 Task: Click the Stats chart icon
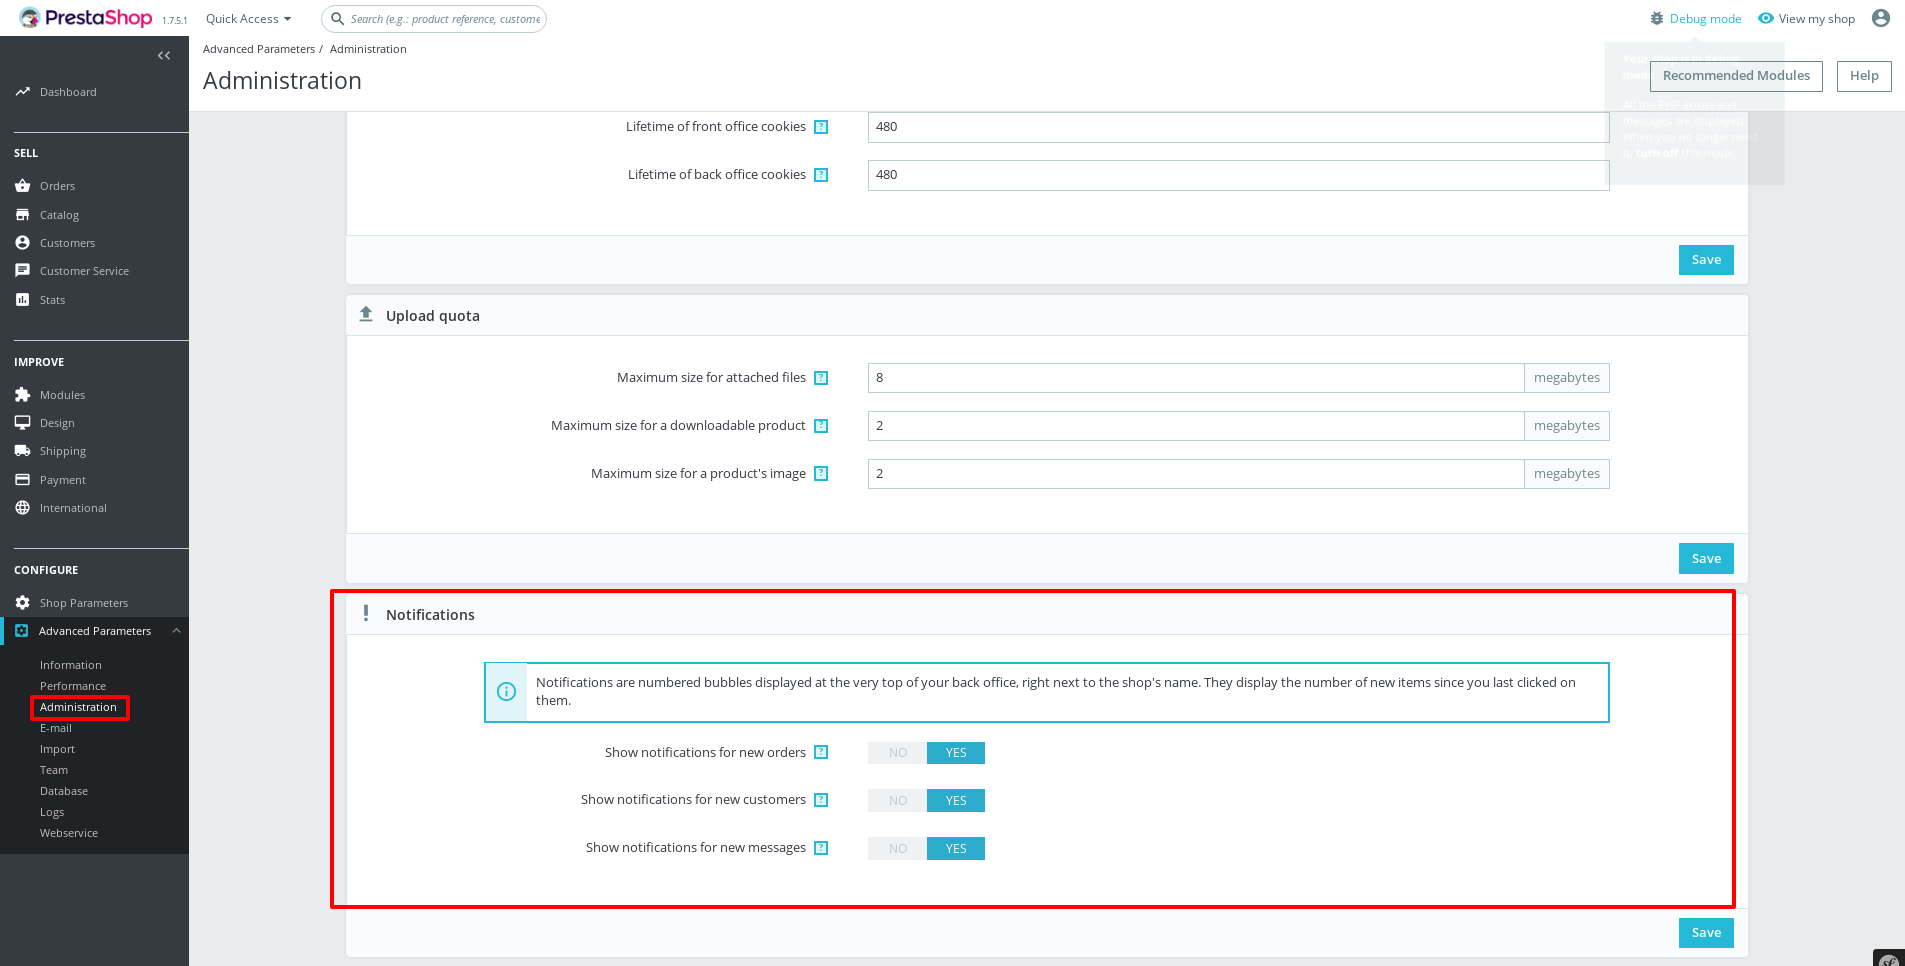click(x=23, y=300)
